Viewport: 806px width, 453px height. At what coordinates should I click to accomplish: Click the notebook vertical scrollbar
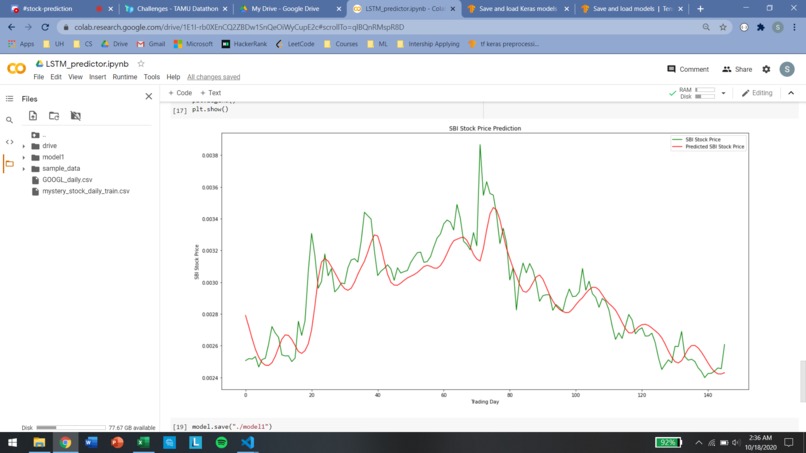(x=802, y=380)
